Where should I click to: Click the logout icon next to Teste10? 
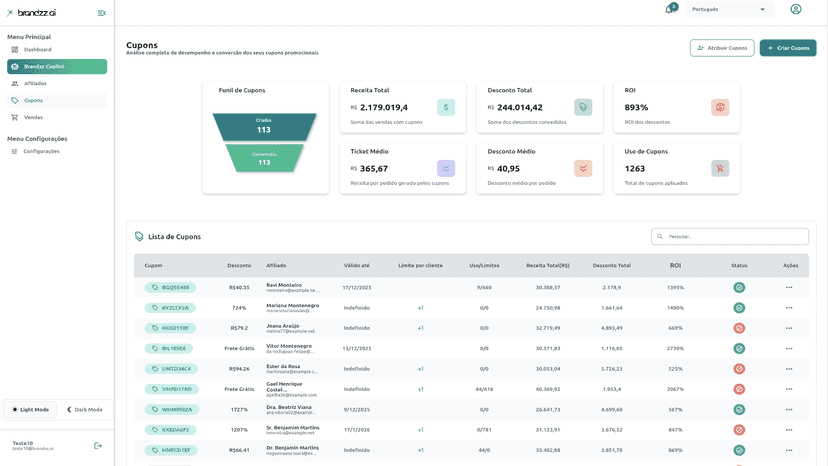98,445
